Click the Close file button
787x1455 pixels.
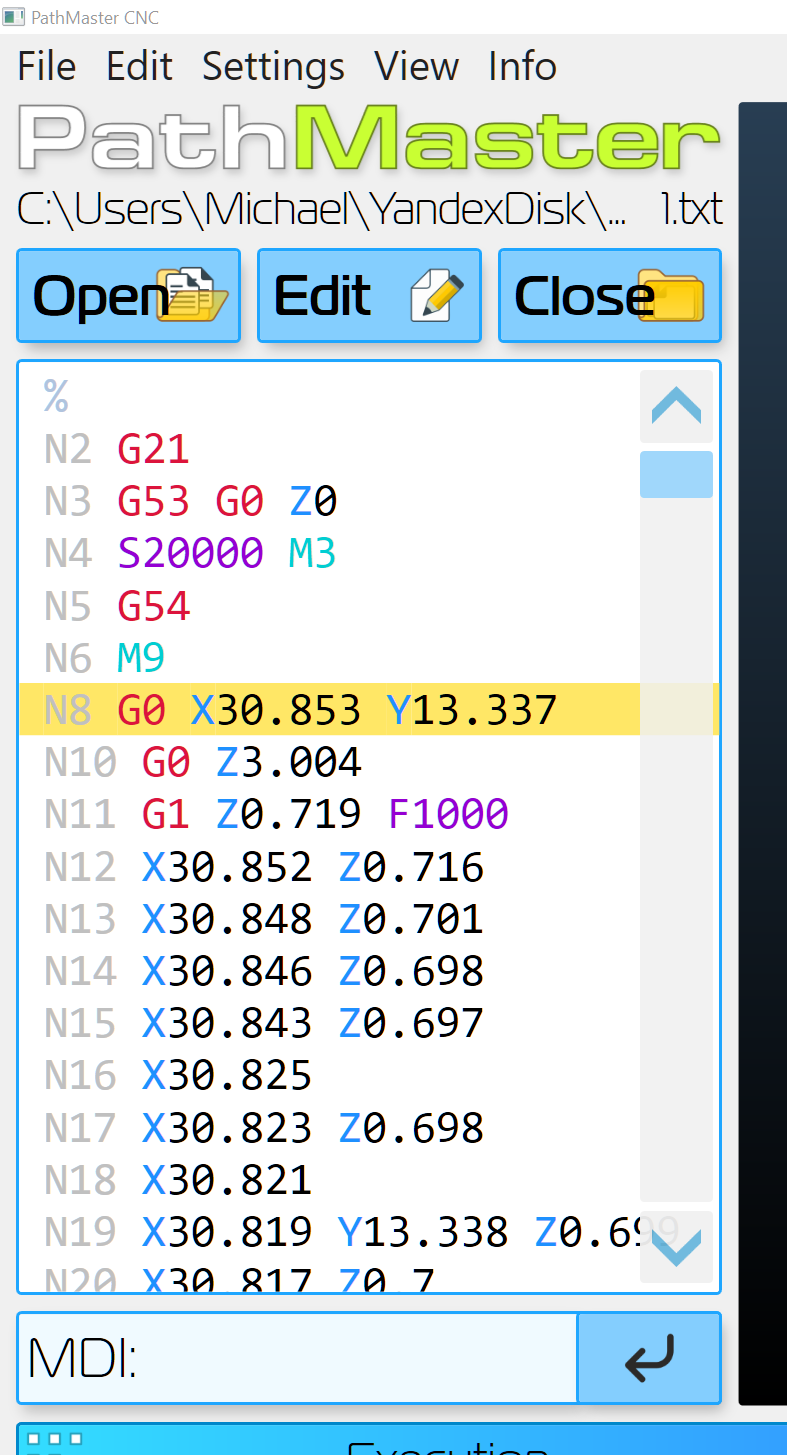(610, 296)
